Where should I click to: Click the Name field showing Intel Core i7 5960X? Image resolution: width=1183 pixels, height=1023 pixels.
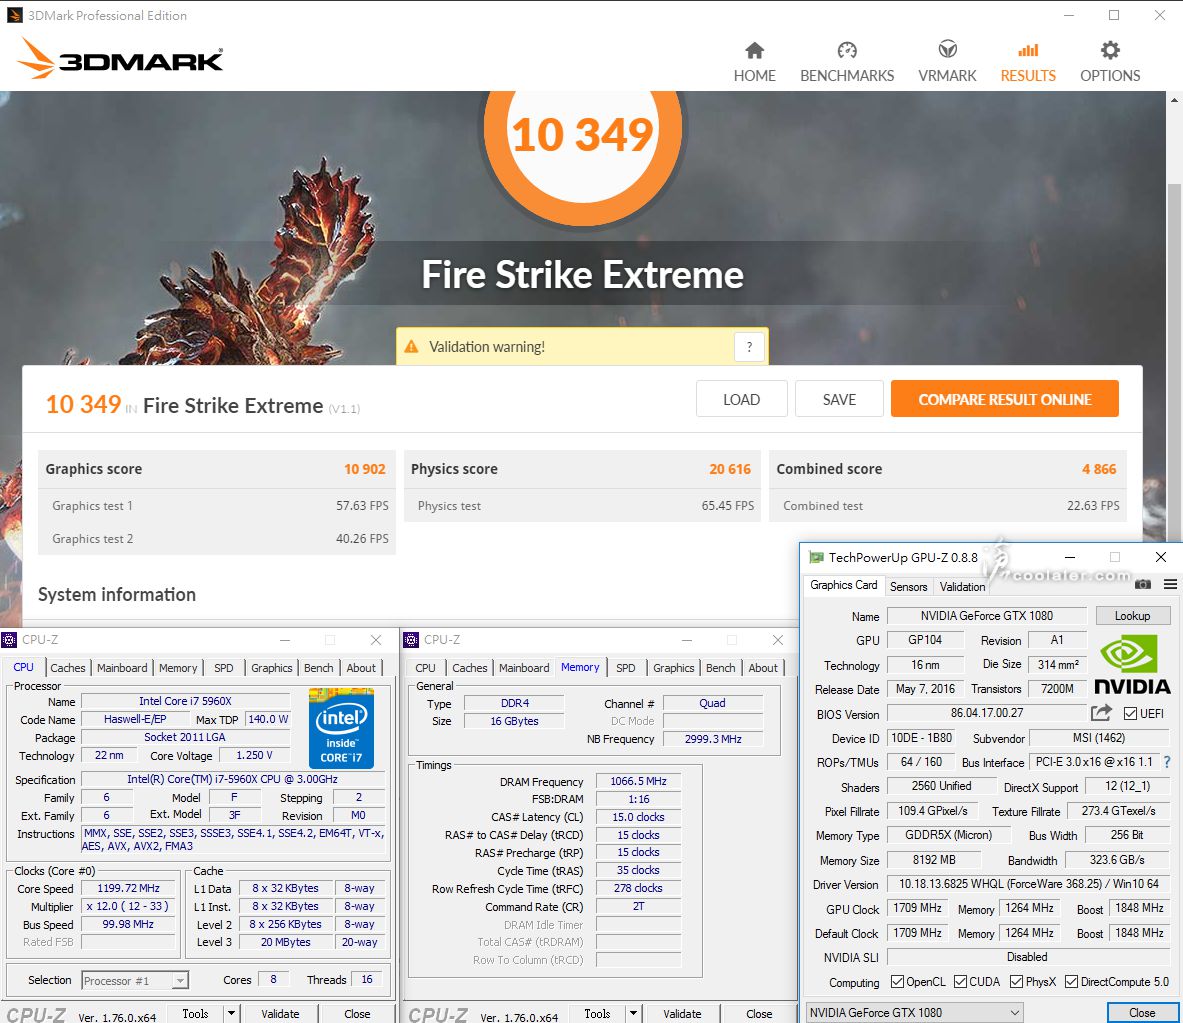pyautogui.click(x=186, y=701)
